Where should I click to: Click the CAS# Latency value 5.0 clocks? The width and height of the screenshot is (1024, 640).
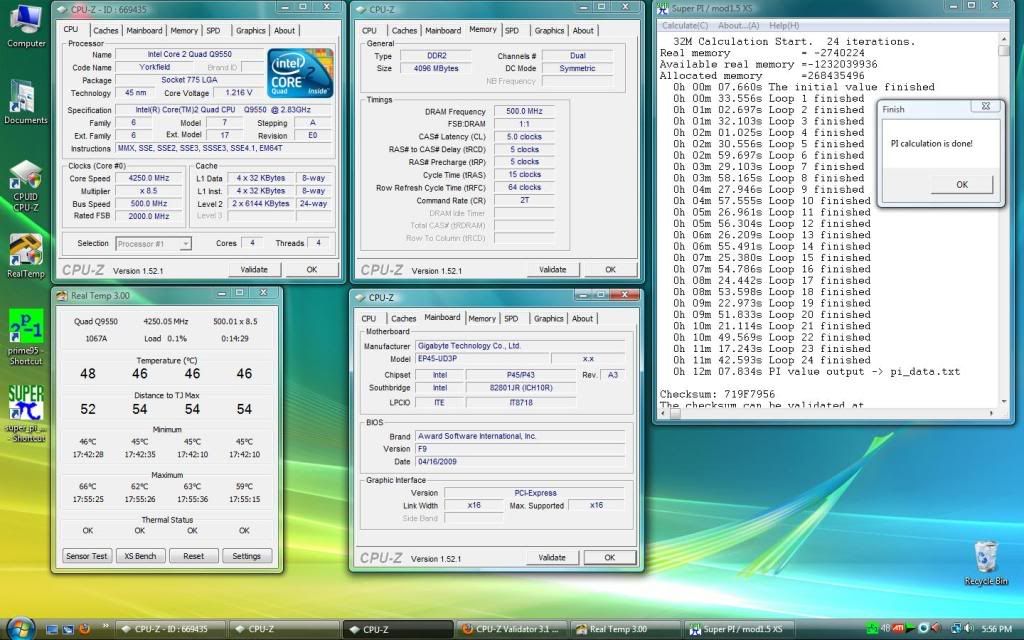[x=524, y=136]
